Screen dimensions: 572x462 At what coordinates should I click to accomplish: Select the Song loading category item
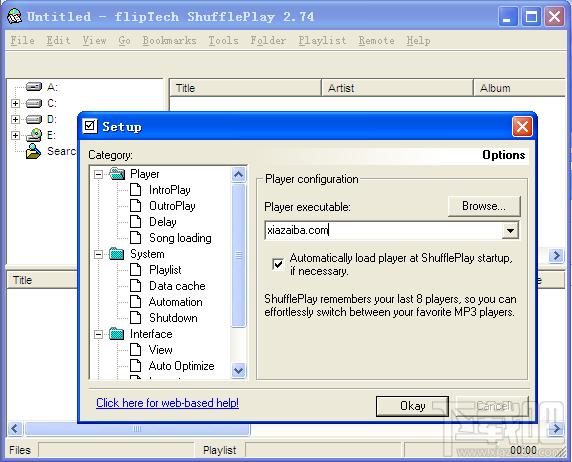point(180,238)
